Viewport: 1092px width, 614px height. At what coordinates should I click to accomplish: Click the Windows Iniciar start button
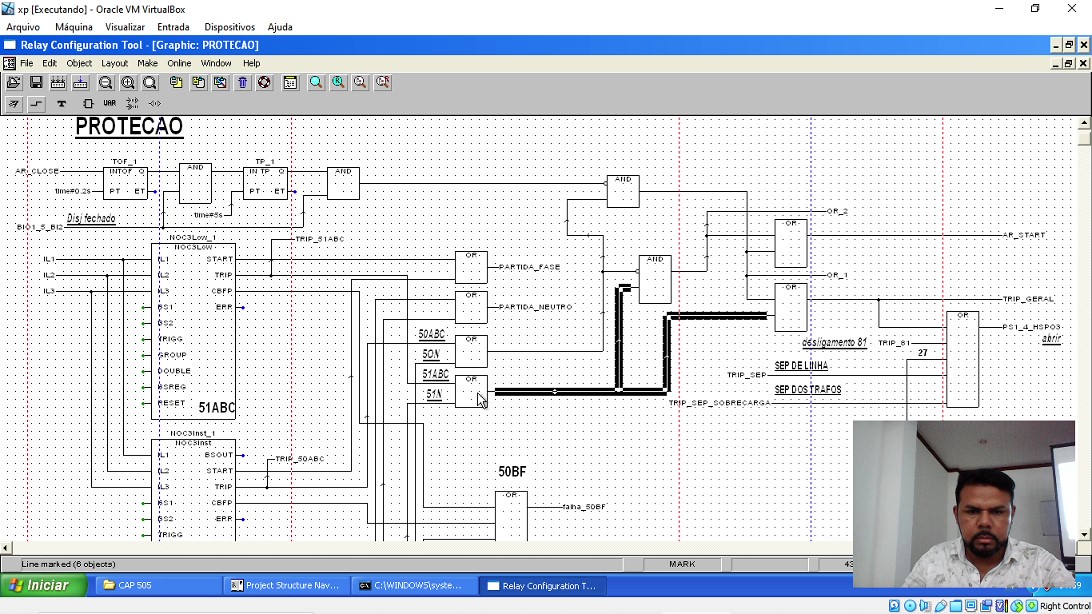[43, 586]
